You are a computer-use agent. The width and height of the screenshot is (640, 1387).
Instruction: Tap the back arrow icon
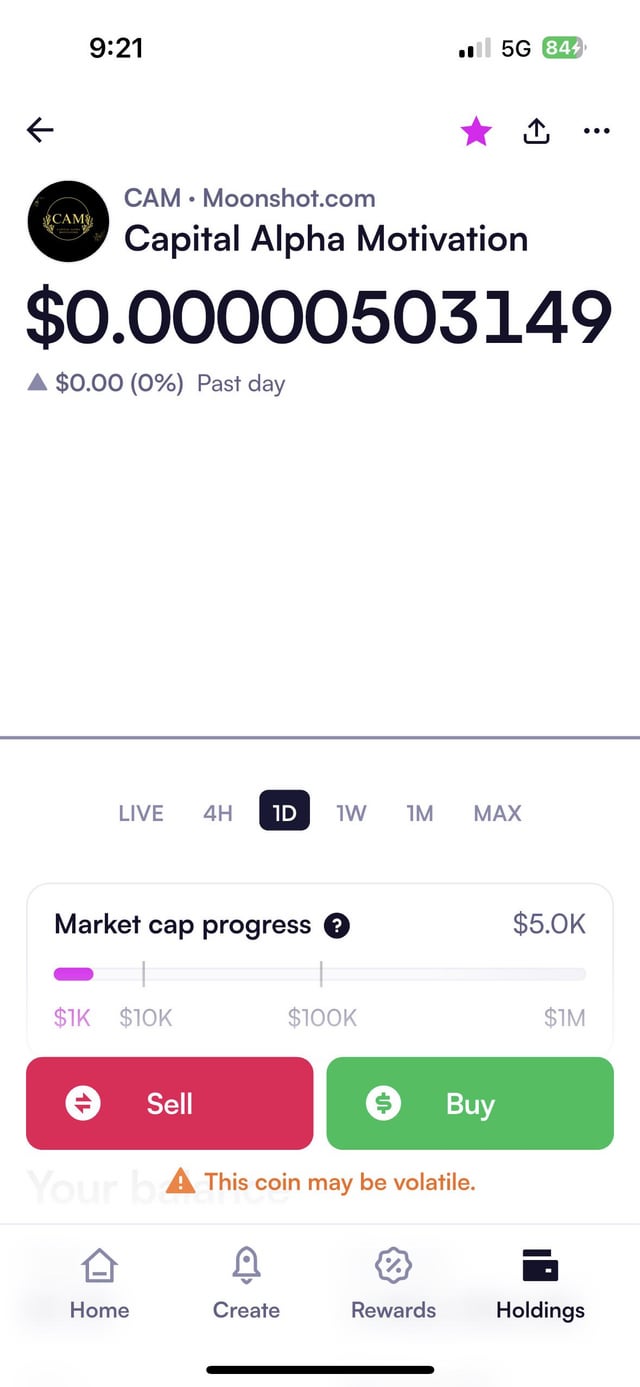tap(40, 130)
